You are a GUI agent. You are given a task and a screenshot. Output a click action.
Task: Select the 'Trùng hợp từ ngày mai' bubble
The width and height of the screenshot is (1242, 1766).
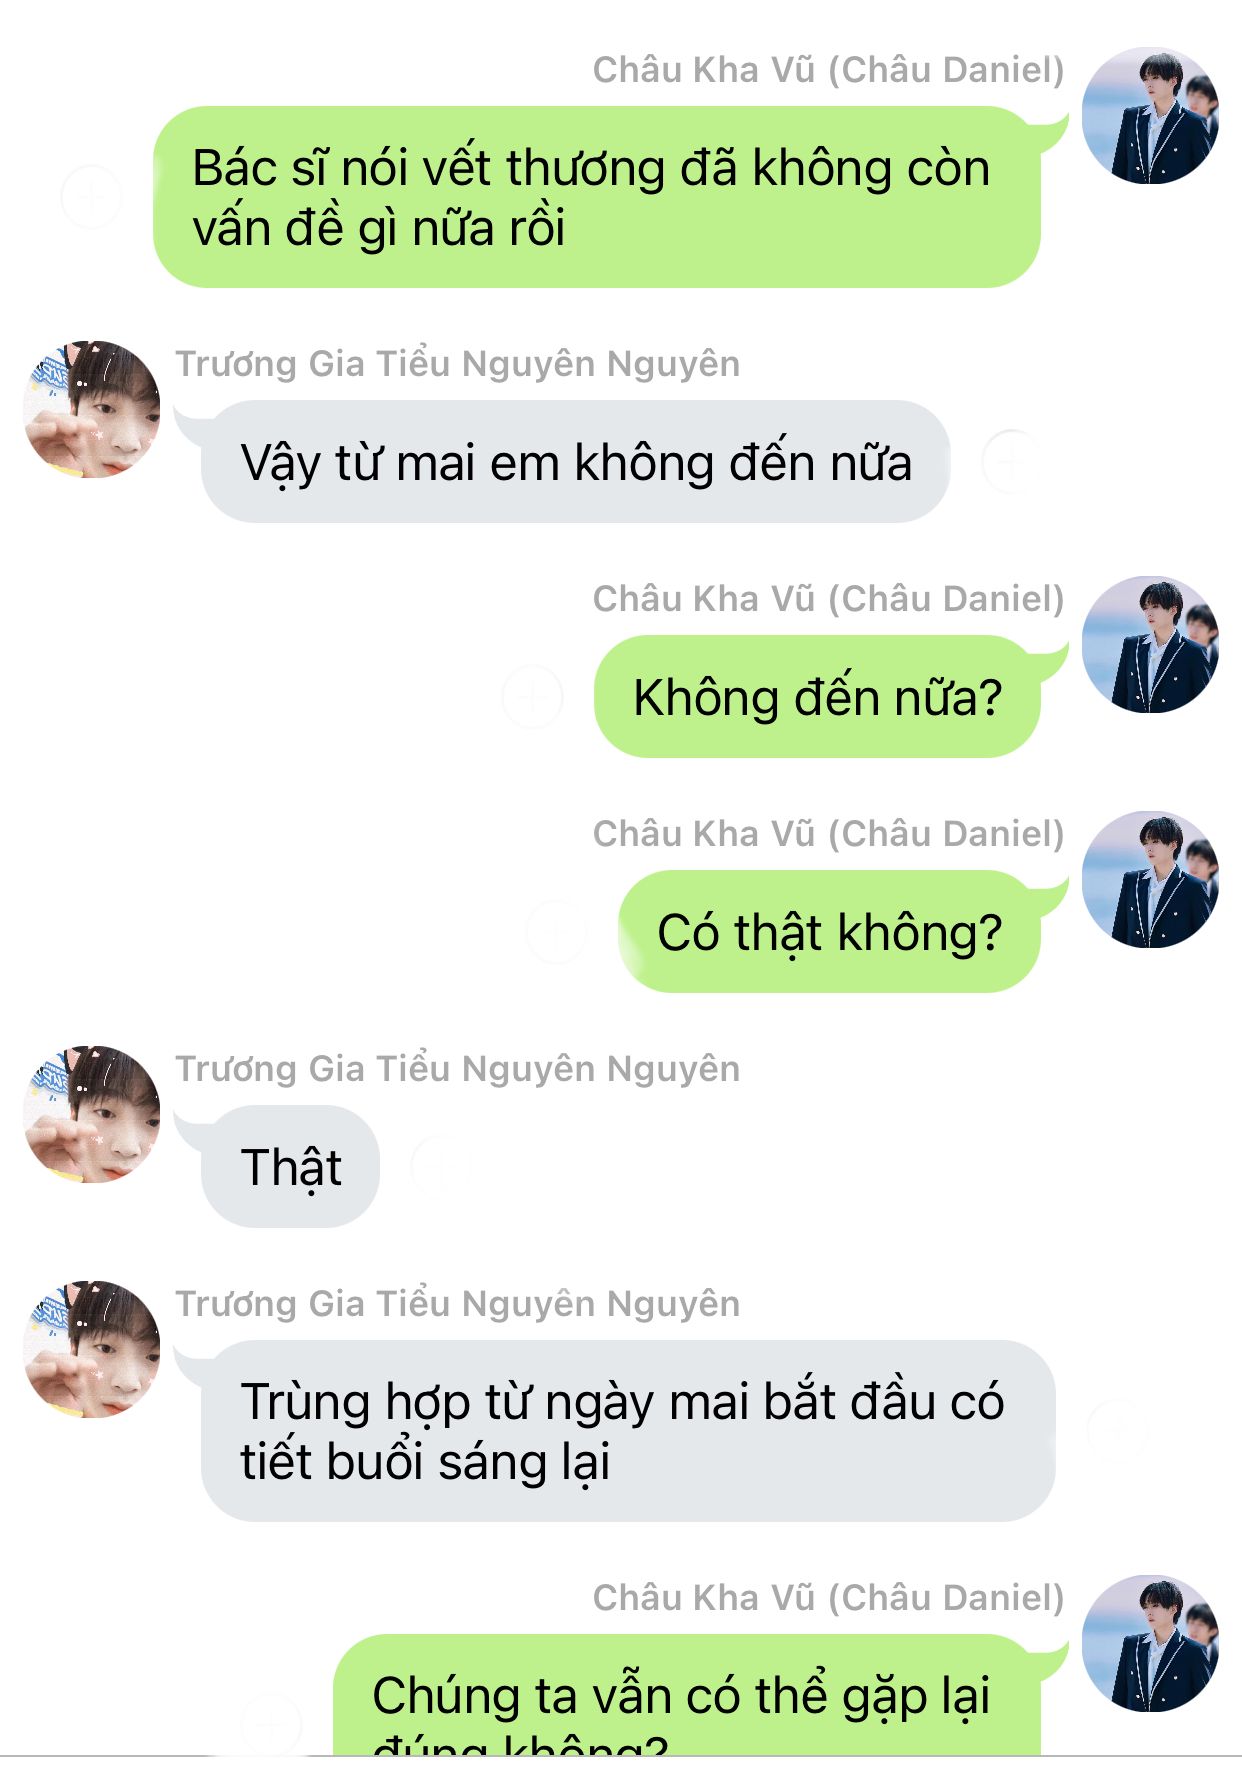pyautogui.click(x=628, y=1431)
